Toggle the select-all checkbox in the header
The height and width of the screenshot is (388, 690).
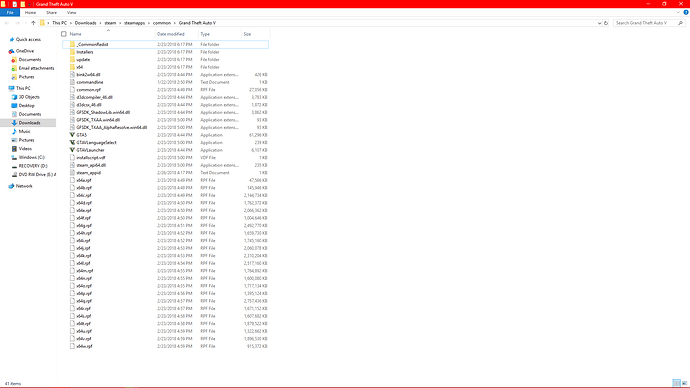coord(64,34)
